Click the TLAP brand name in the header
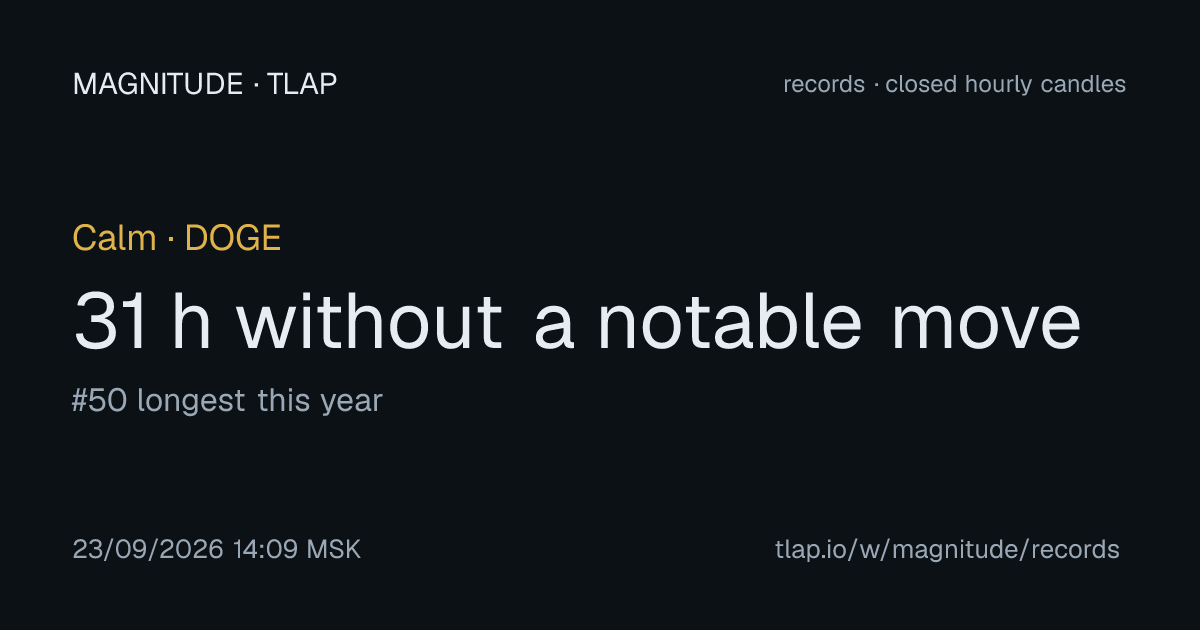Screen dimensions: 1200x630 pos(304,84)
